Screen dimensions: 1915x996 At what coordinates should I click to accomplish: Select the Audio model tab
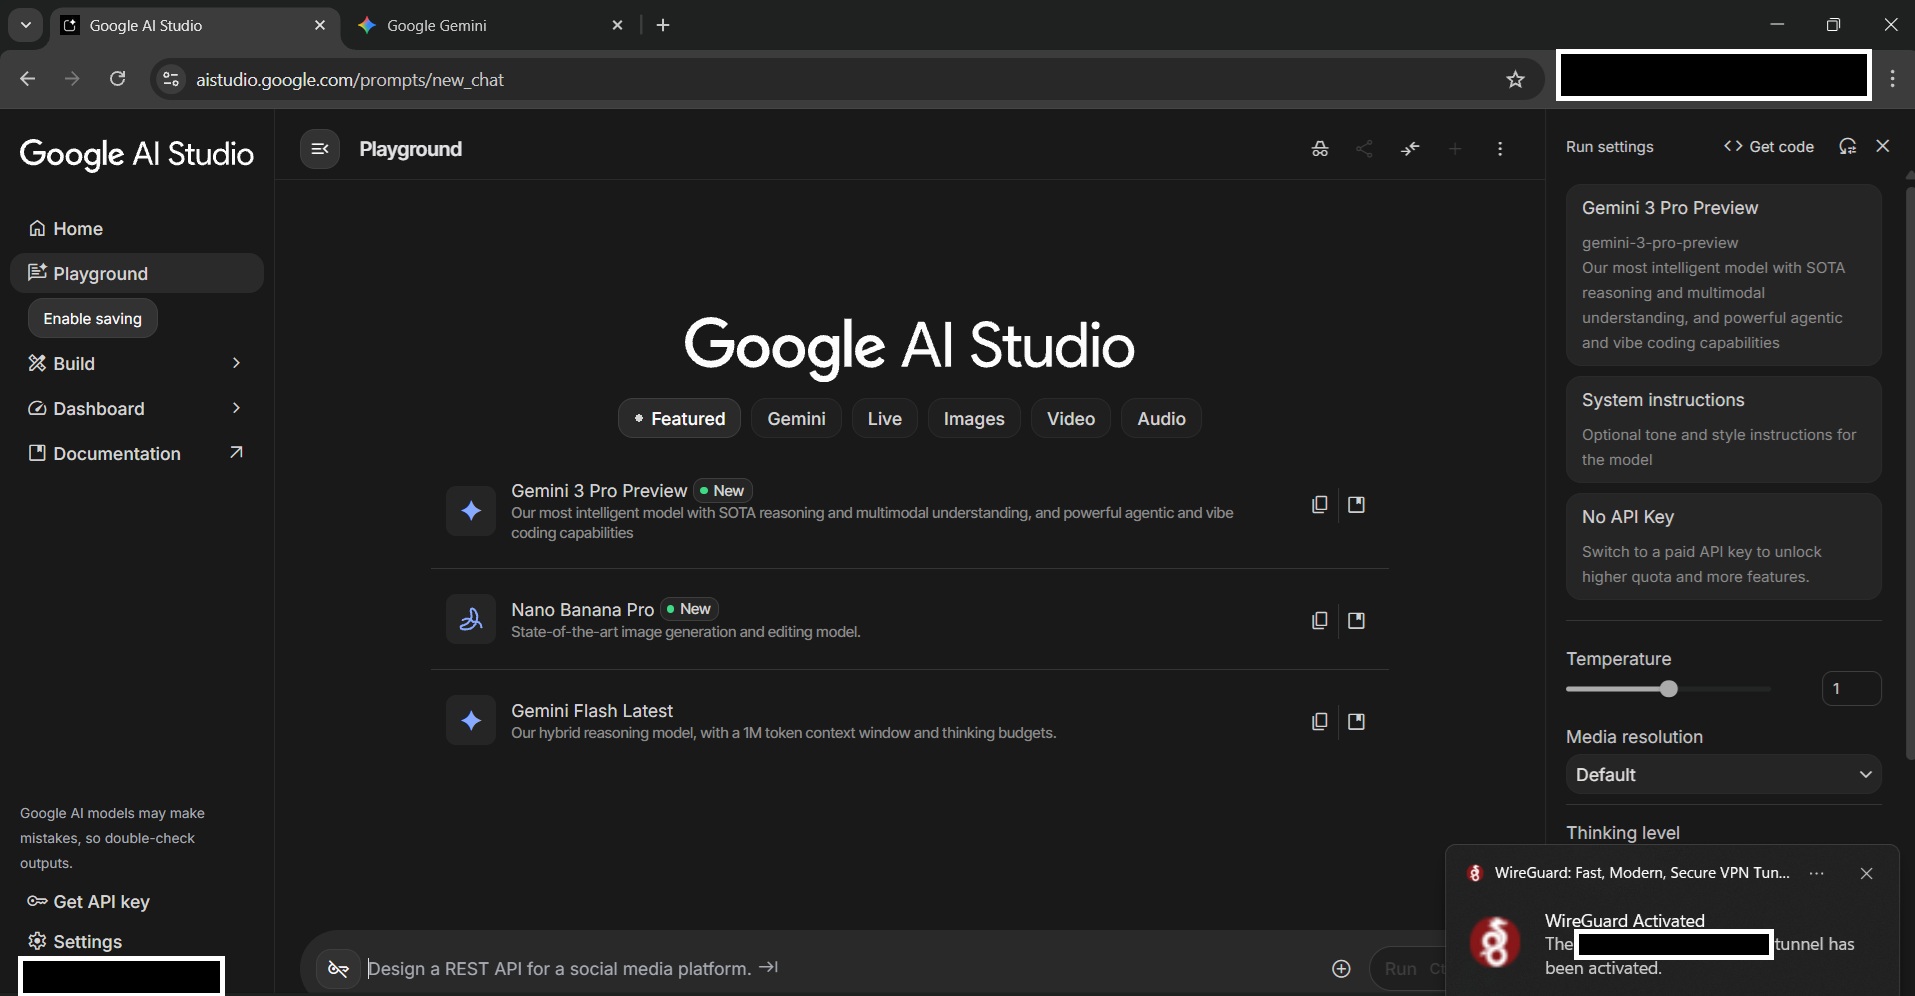(1160, 419)
